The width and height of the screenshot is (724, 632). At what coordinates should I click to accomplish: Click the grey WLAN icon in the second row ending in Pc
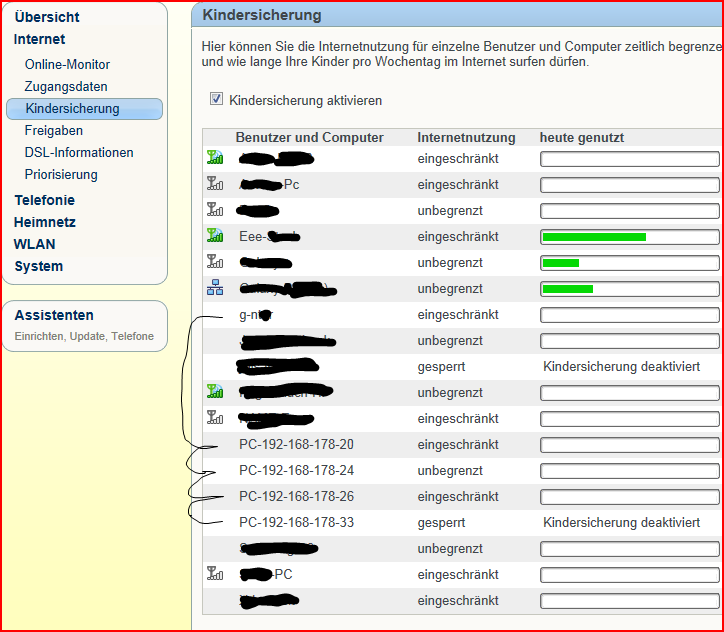coord(215,184)
